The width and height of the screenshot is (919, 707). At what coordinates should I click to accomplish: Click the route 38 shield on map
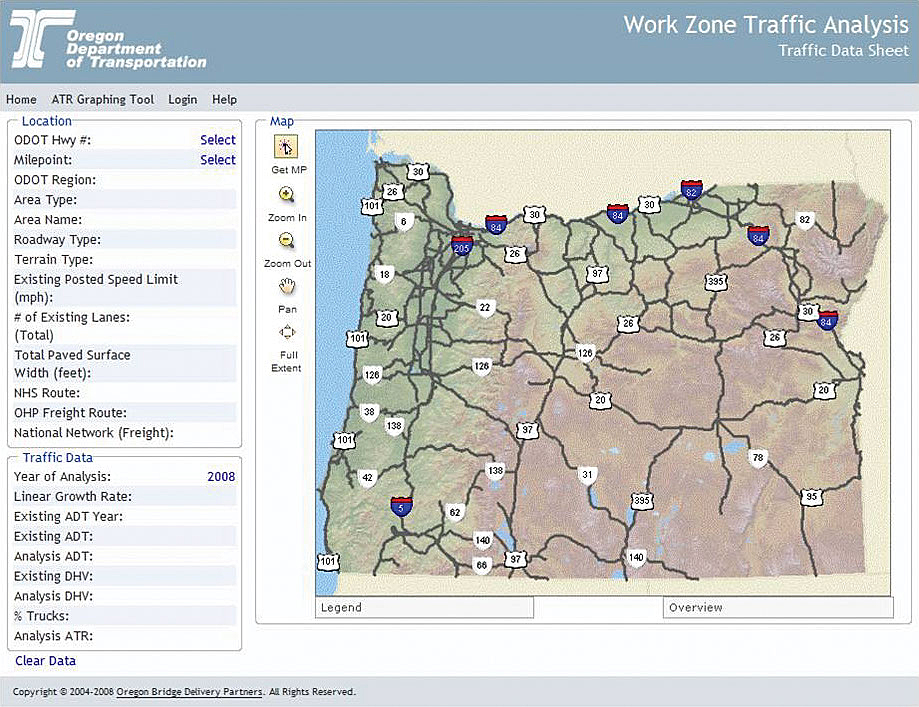pyautogui.click(x=369, y=412)
